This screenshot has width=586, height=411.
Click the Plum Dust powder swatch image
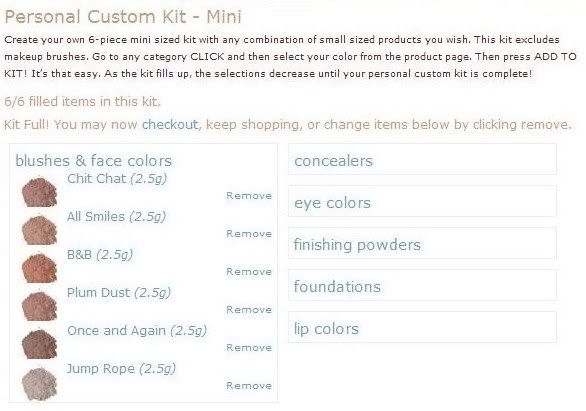(x=39, y=305)
